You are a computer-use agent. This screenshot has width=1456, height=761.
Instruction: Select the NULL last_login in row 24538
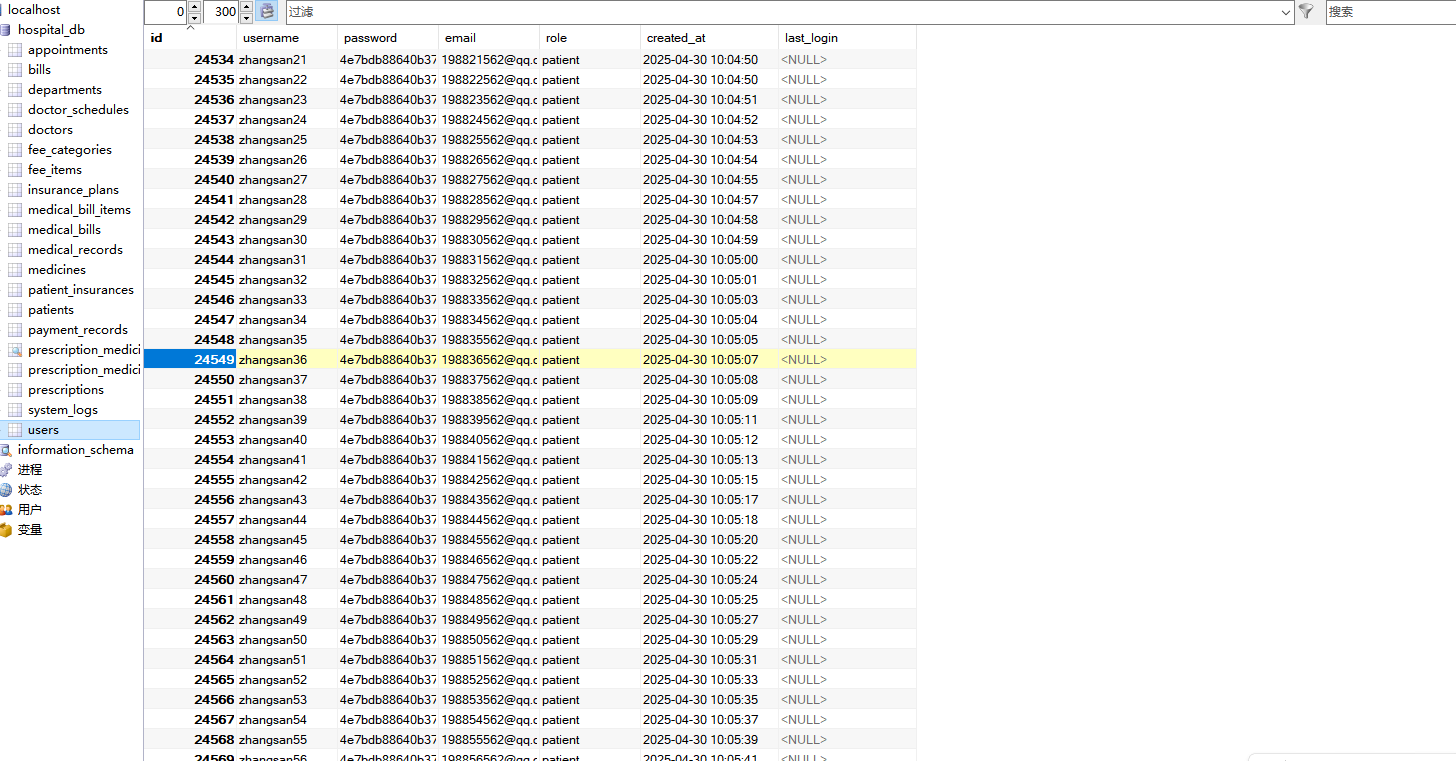pos(847,140)
